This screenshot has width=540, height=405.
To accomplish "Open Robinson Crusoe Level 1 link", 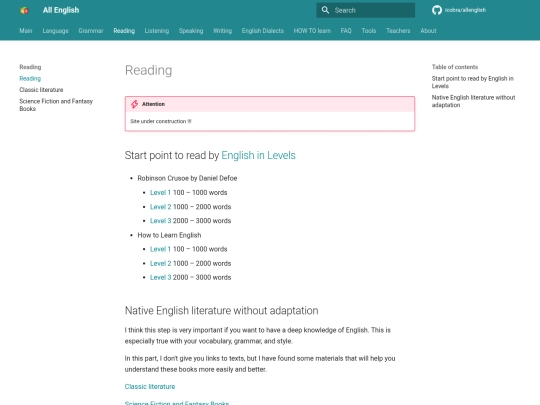I will pyautogui.click(x=160, y=193).
